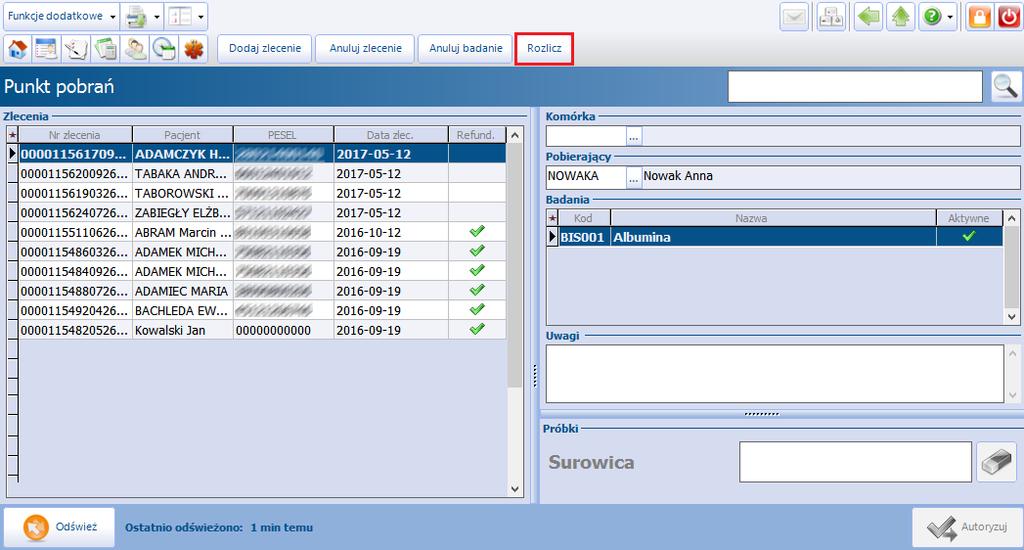Click the orange medical star icon
The height and width of the screenshot is (550, 1024).
click(194, 49)
